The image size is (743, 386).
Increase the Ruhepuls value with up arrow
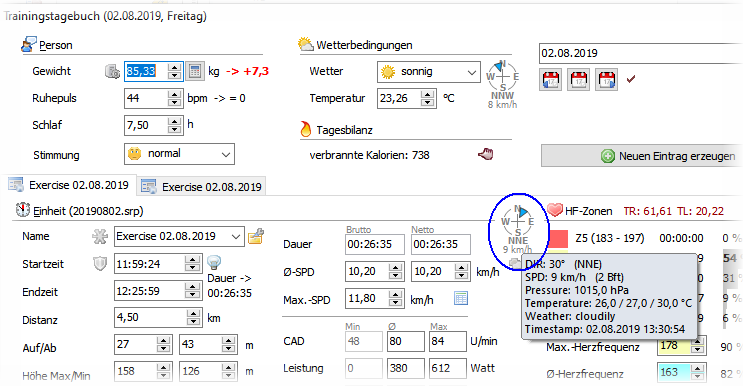tap(175, 94)
